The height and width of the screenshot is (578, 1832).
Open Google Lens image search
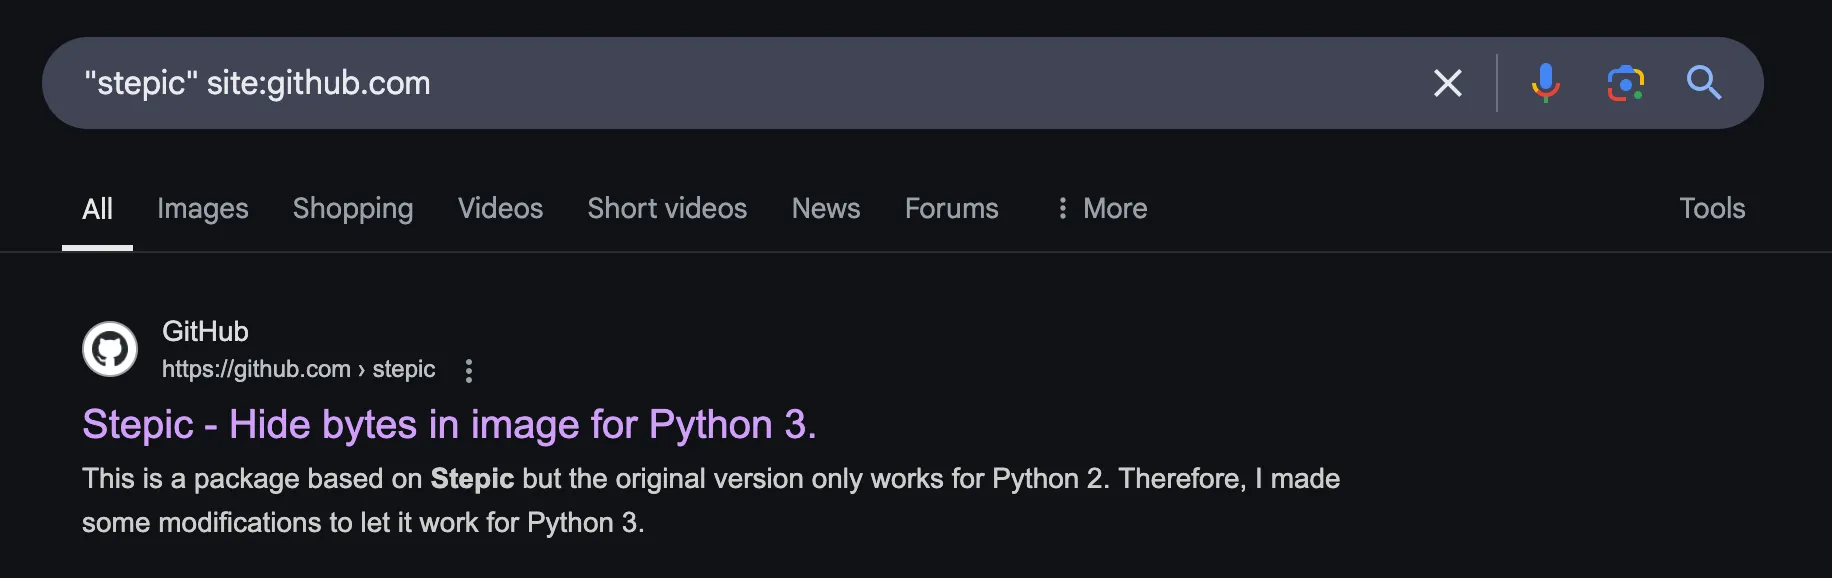click(1625, 83)
